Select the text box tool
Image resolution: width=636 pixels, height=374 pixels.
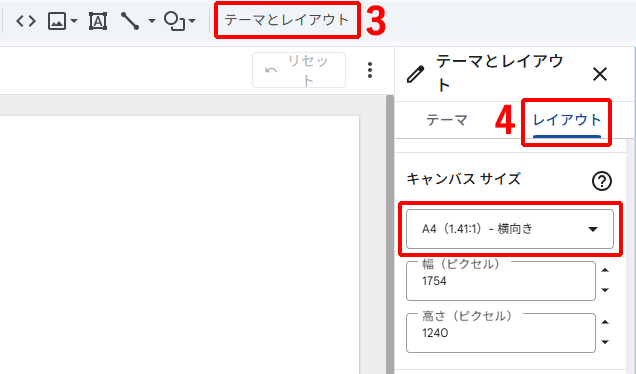pos(98,21)
